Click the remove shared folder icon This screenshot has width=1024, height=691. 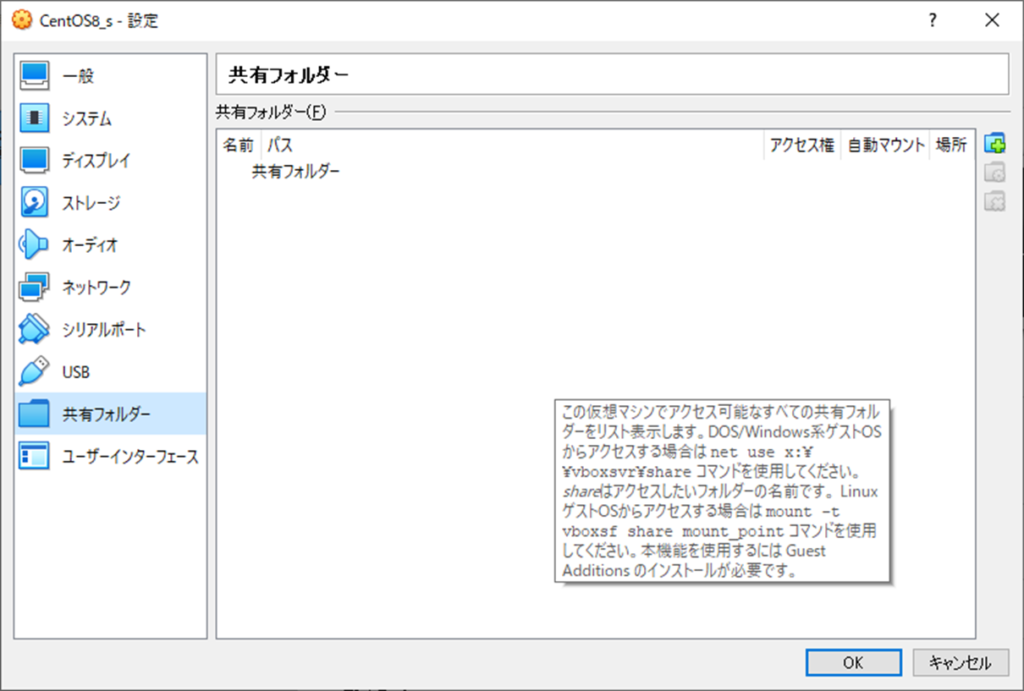point(995,201)
